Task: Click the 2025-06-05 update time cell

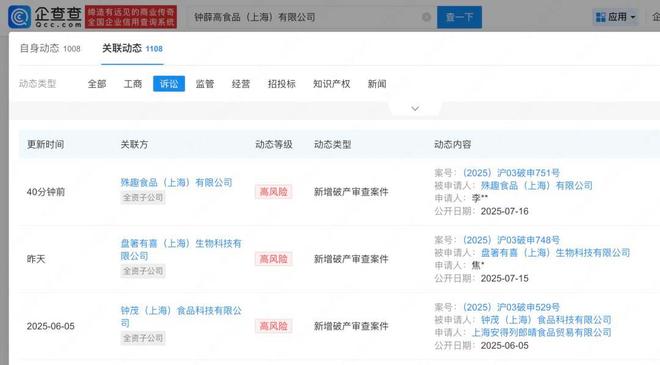Action: coord(51,326)
